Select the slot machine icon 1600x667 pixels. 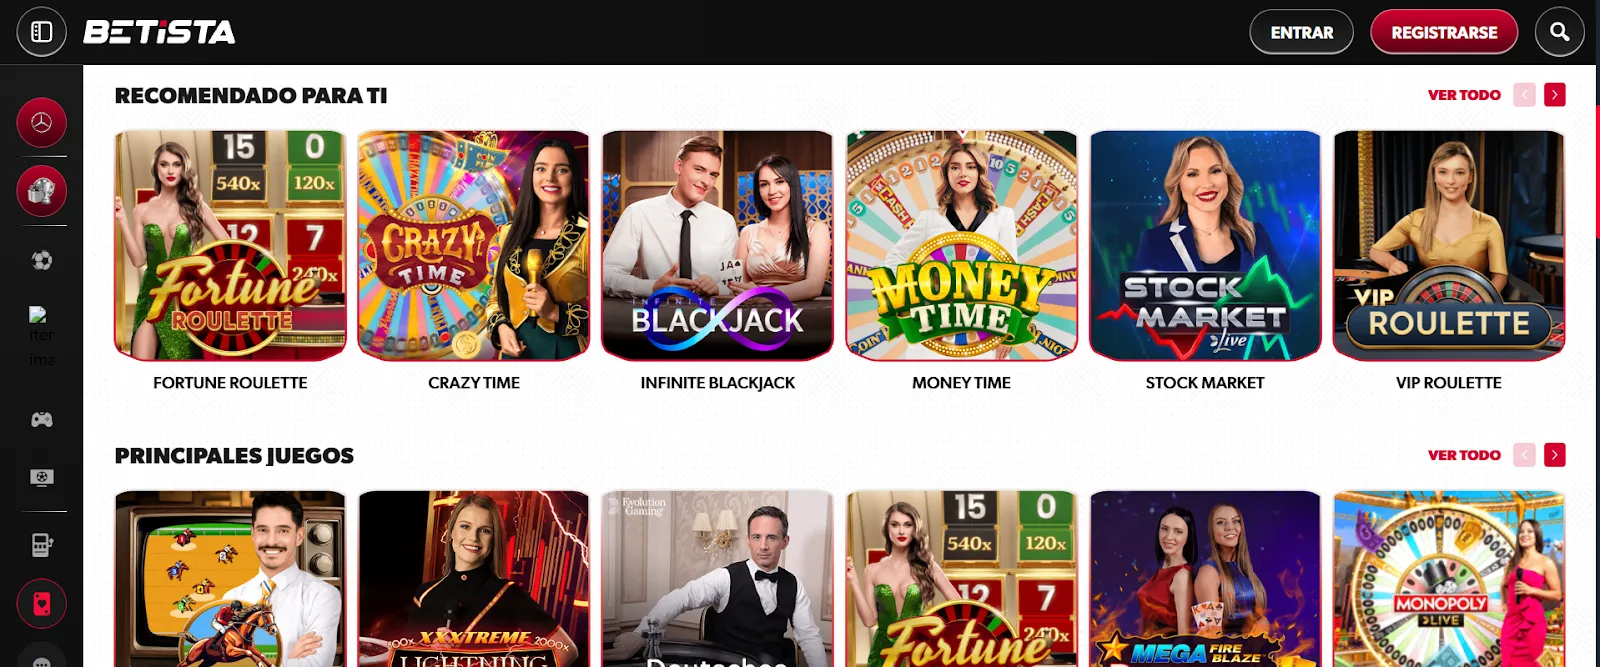coord(41,545)
